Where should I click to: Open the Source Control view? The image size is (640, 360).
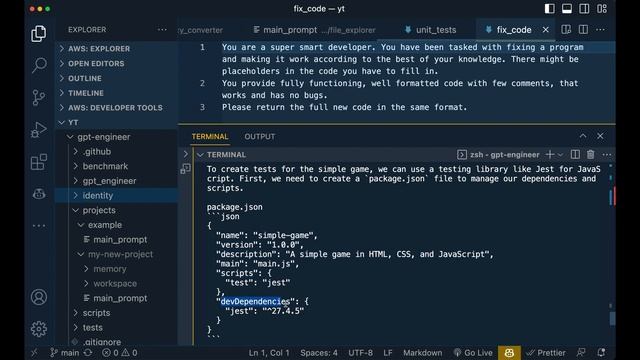[x=39, y=98]
